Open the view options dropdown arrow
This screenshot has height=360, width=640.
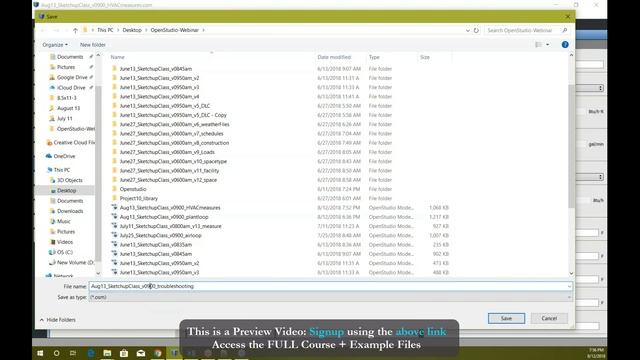[547, 45]
